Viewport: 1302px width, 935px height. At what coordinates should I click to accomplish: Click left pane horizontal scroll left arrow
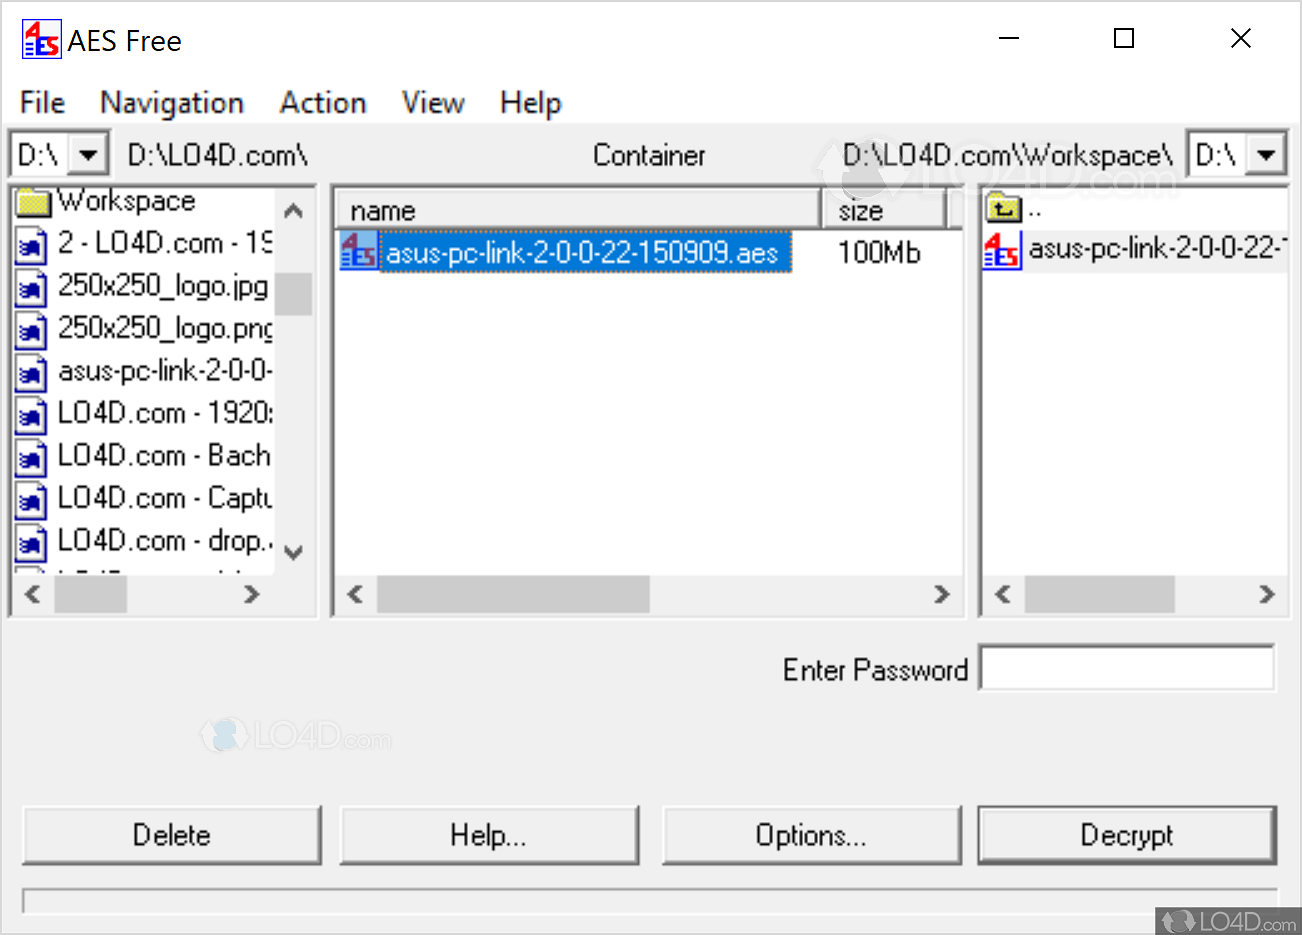point(33,594)
